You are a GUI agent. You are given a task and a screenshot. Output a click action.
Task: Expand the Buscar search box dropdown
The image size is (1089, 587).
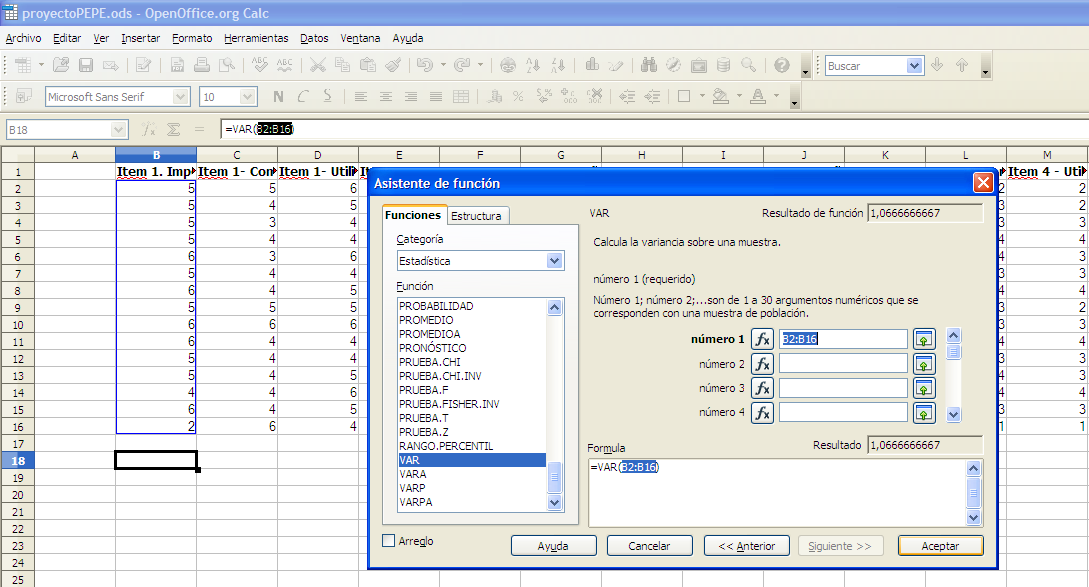[914, 66]
